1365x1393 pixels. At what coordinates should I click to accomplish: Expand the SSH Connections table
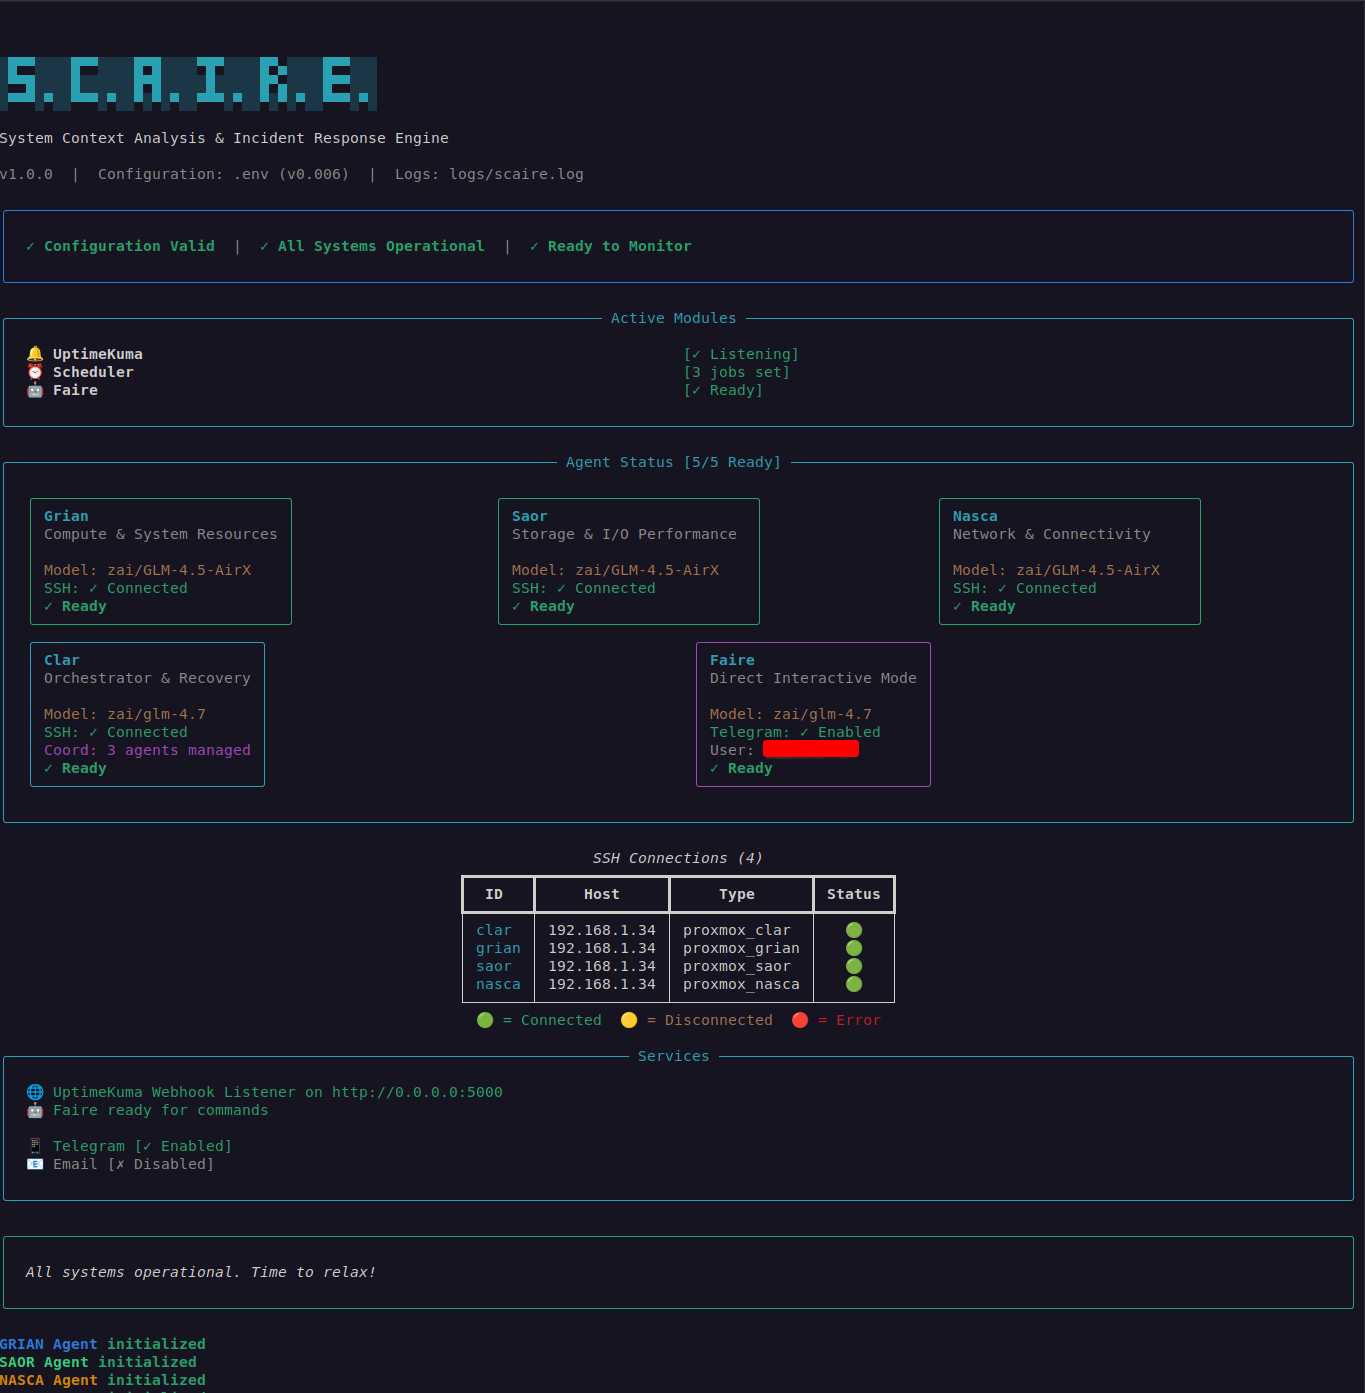pos(677,857)
